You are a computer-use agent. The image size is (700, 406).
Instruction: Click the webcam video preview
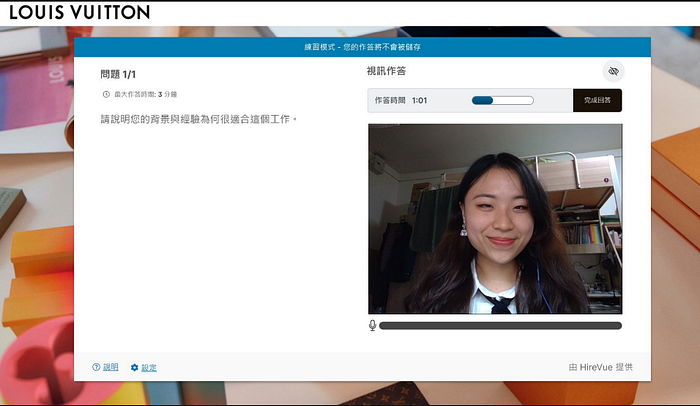495,219
